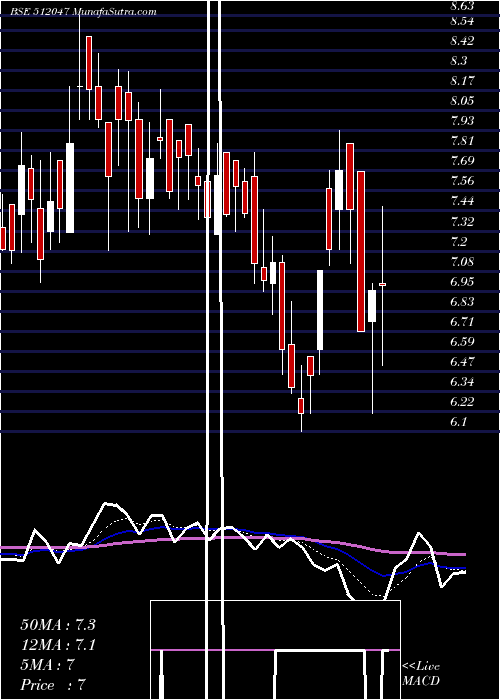Image resolution: width=500 pixels, height=700 pixels.
Task: Click the BSE 512047 MunafaSutra.com title text
Action: tap(84, 12)
